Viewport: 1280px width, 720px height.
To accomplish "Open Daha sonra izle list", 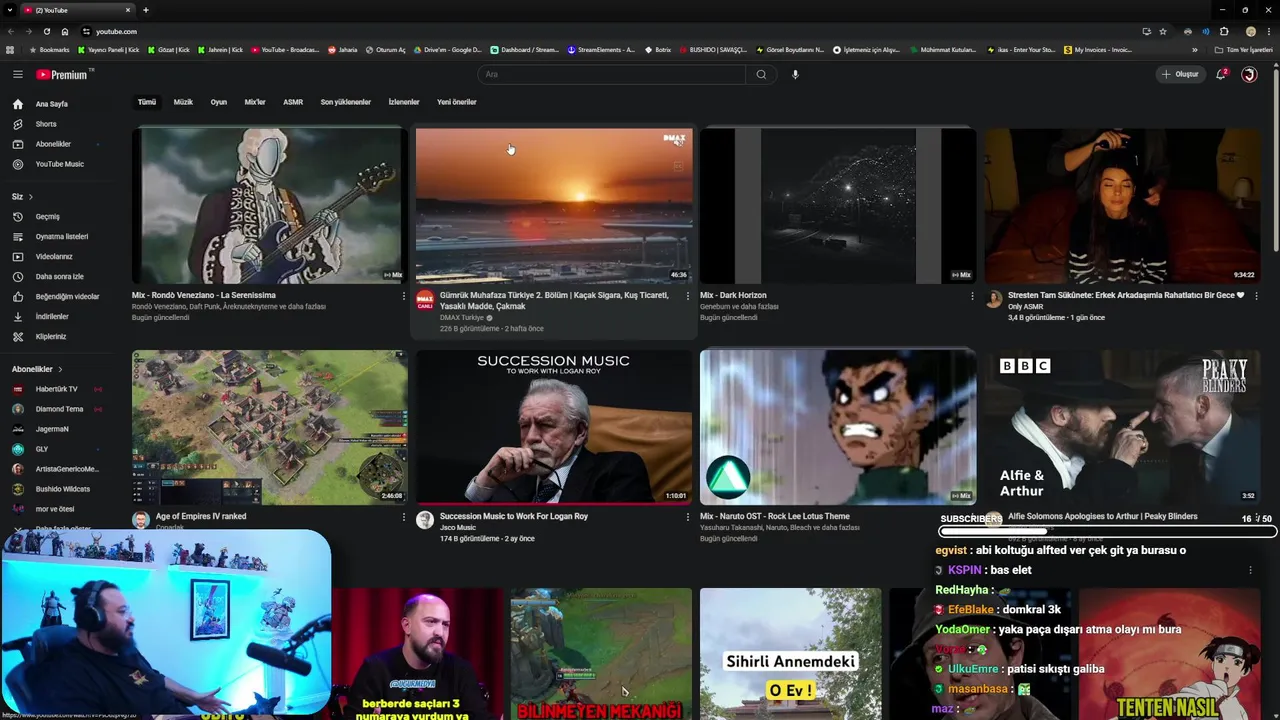I will coord(62,276).
